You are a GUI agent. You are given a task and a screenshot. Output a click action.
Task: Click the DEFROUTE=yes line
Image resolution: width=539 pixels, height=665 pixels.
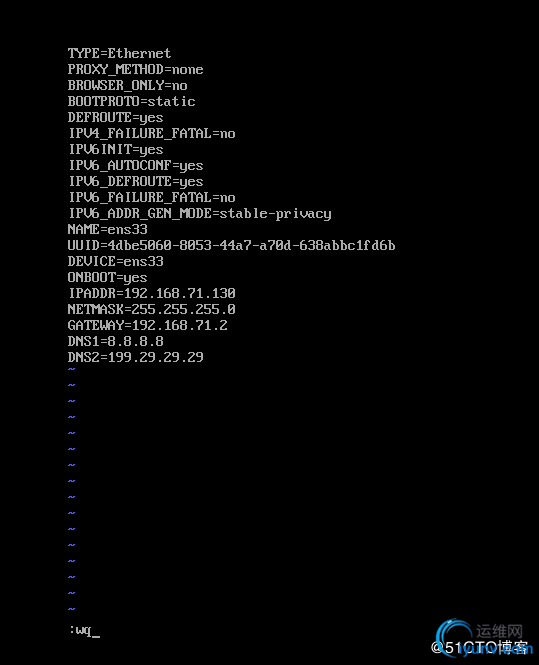tap(115, 117)
